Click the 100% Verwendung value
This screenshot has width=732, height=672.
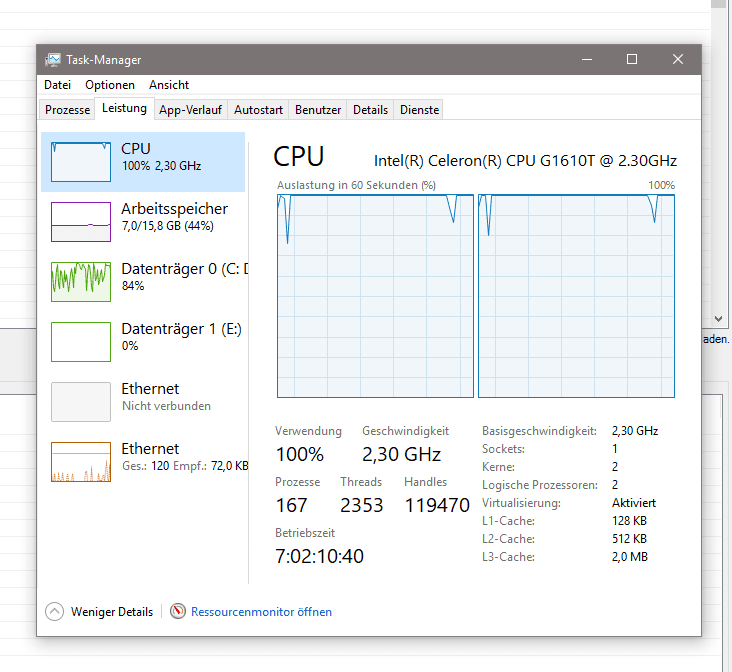[300, 454]
